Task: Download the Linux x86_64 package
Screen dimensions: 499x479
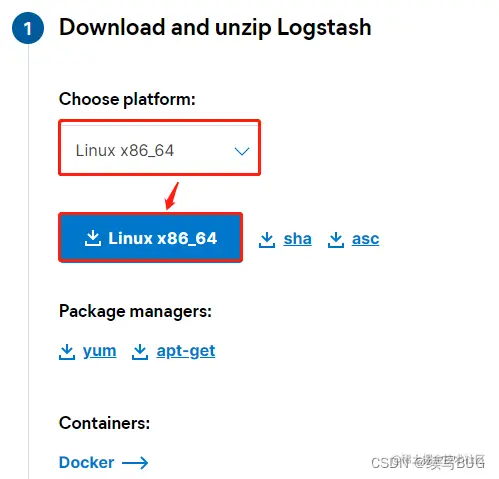Action: click(151, 238)
